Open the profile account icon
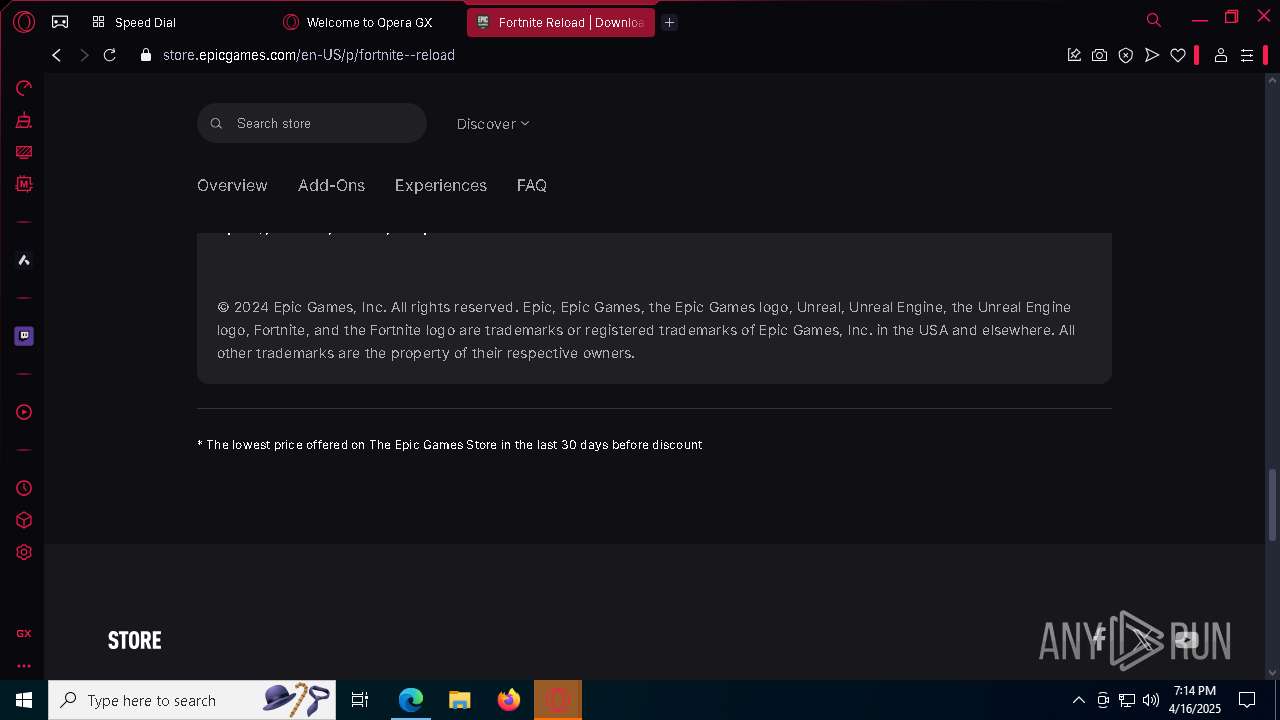 click(1221, 55)
